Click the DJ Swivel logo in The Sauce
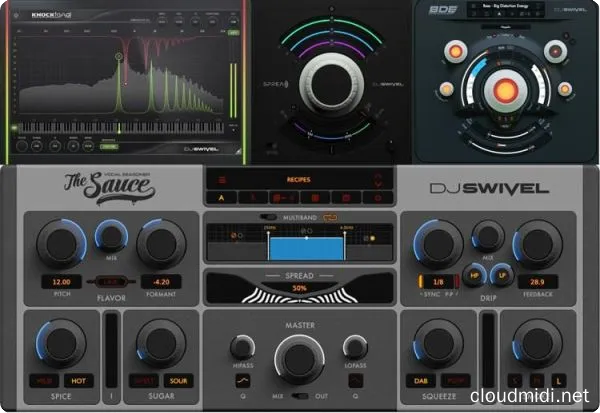The width and height of the screenshot is (600, 413). 489,188
